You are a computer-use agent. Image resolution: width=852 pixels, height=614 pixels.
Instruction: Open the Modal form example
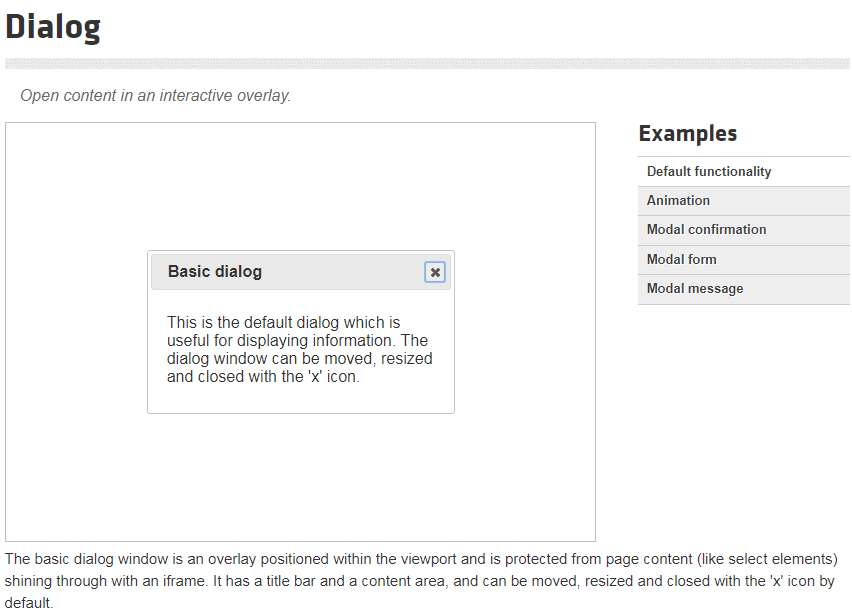743,260
